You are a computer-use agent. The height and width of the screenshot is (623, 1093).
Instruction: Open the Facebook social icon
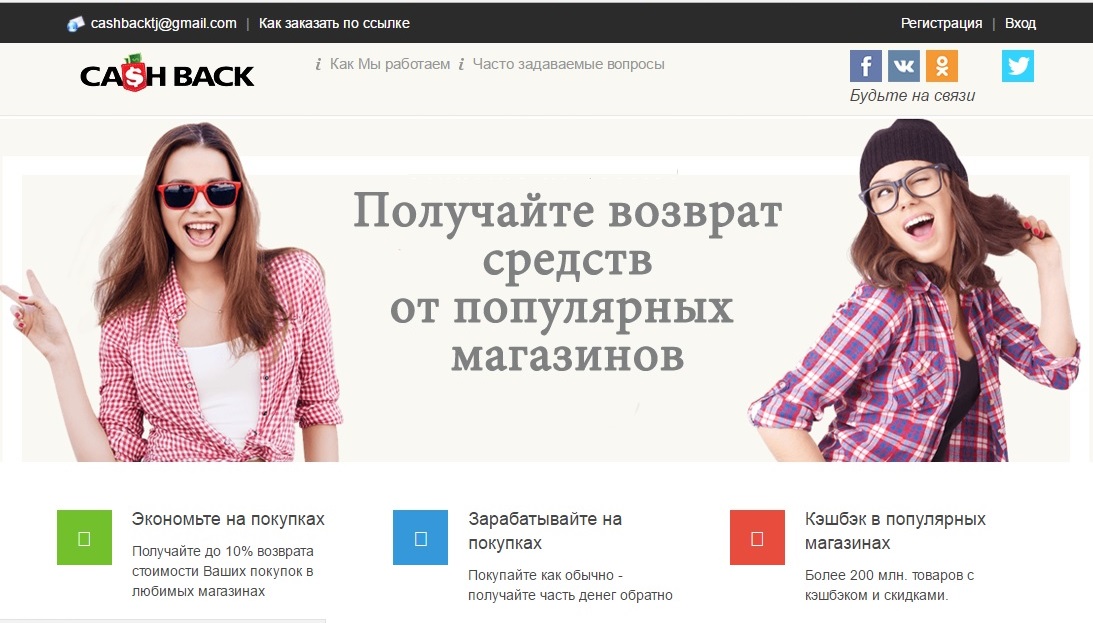click(x=865, y=66)
